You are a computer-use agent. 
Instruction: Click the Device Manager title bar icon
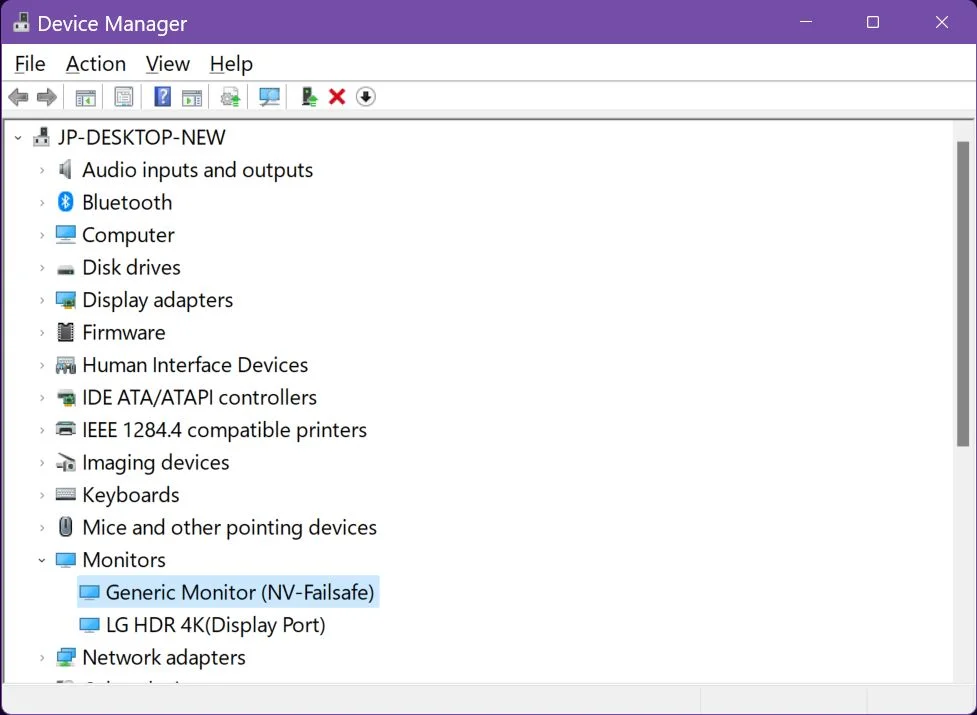pos(21,22)
